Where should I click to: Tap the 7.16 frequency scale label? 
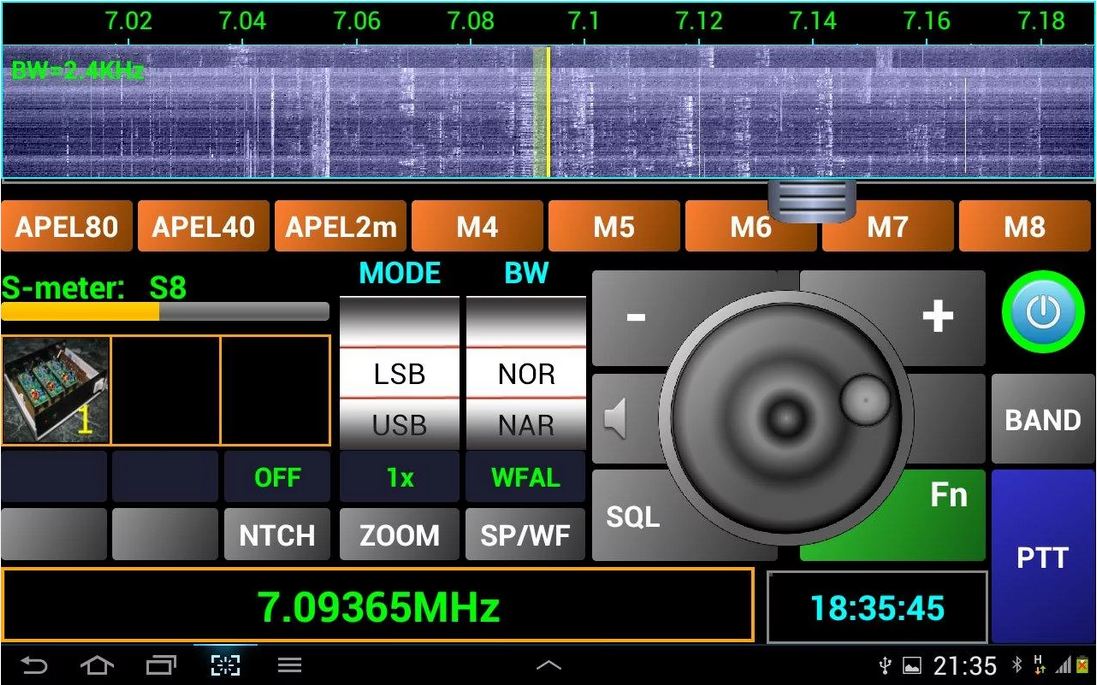point(927,20)
